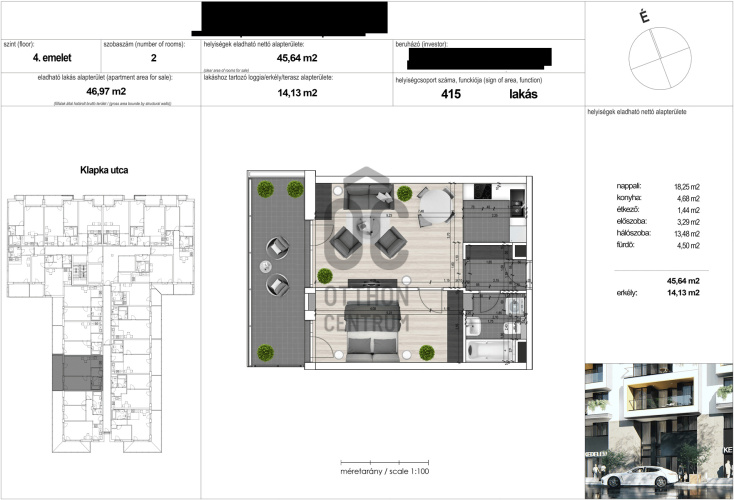Click the bottom-left balcony plant
The height and width of the screenshot is (500, 734).
[x=266, y=351]
